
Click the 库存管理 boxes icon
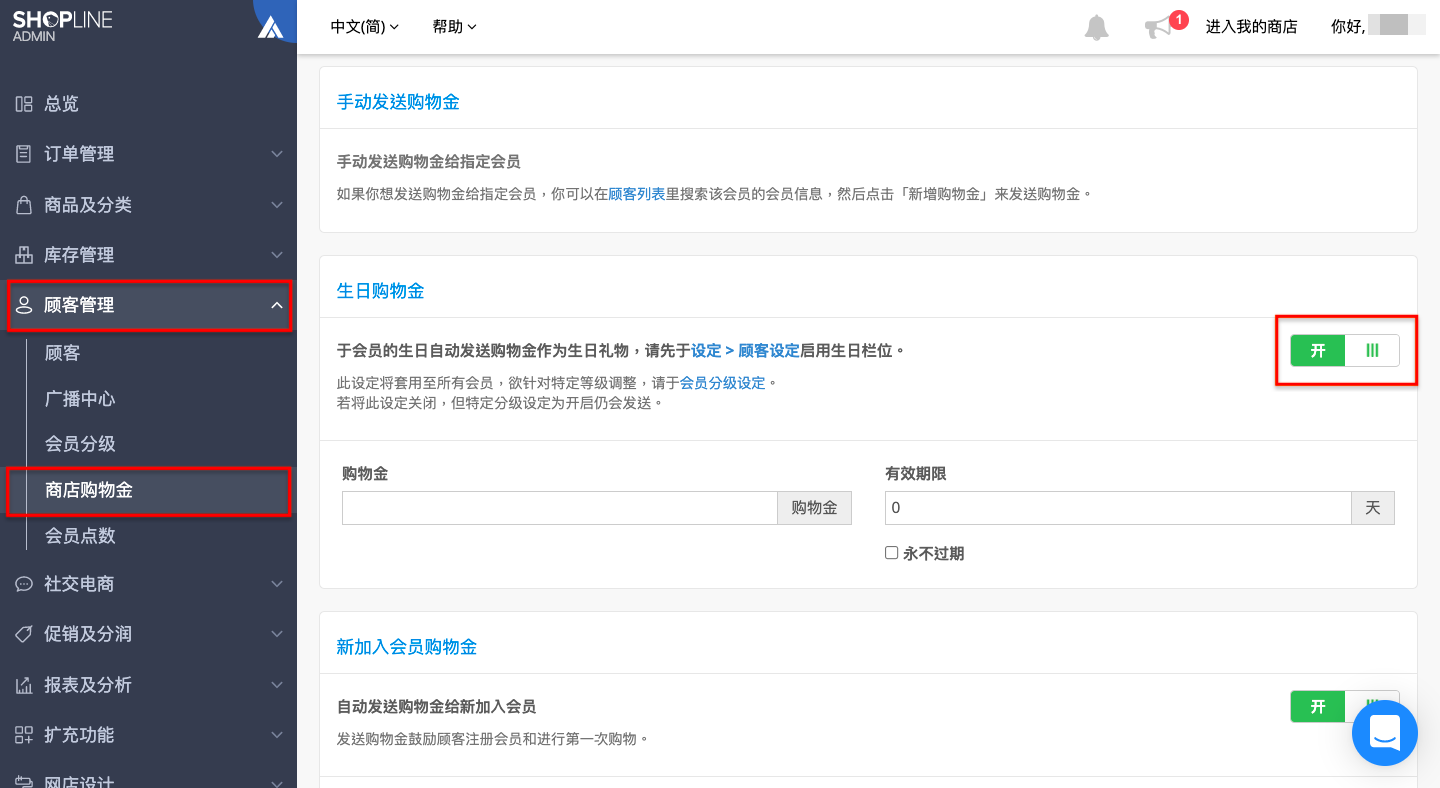(24, 255)
